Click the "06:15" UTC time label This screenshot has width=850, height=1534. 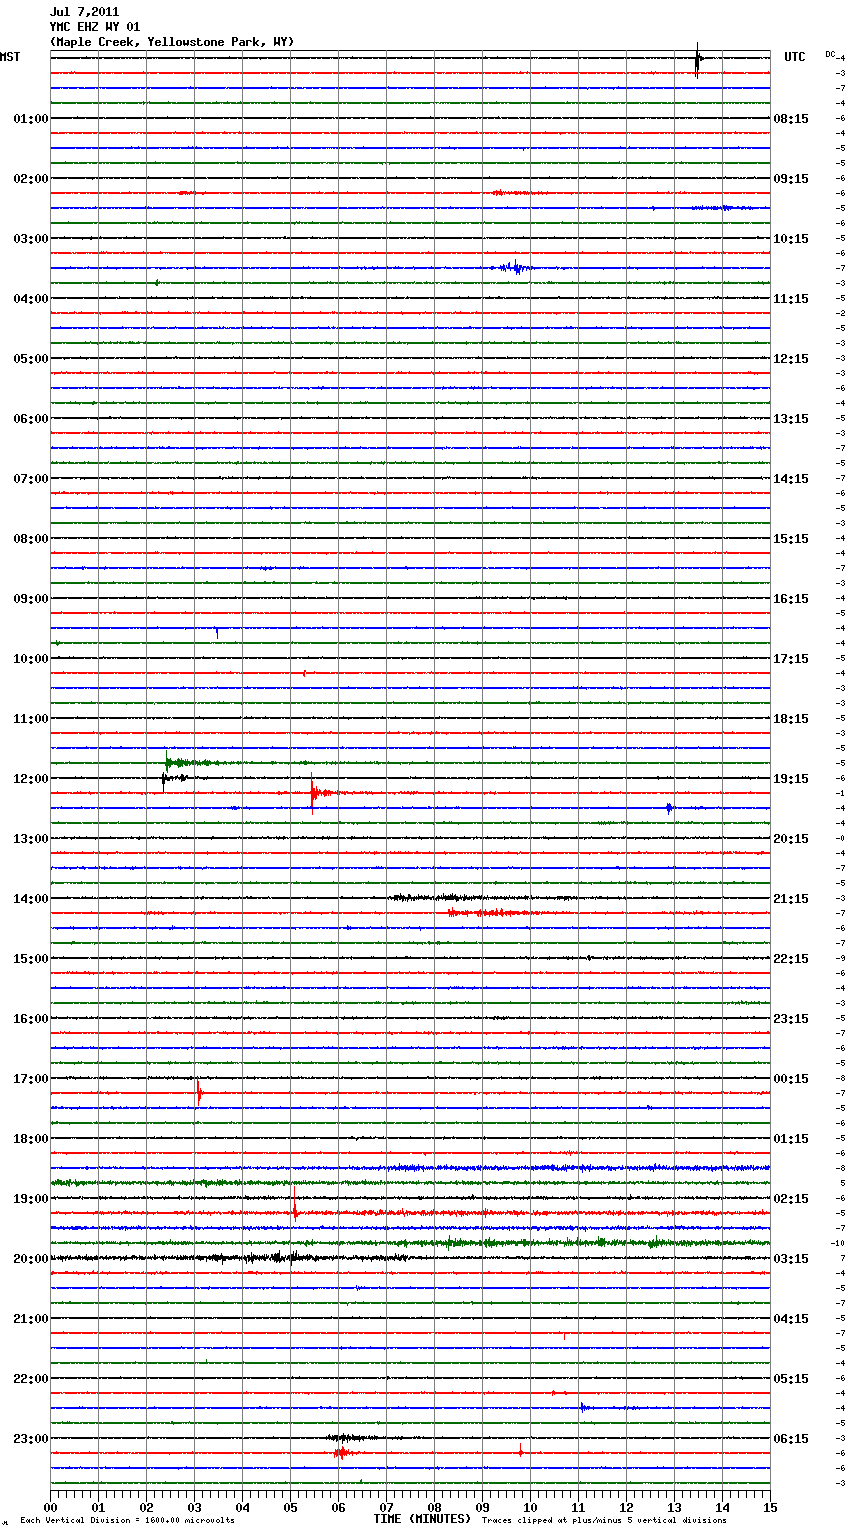pos(791,1438)
